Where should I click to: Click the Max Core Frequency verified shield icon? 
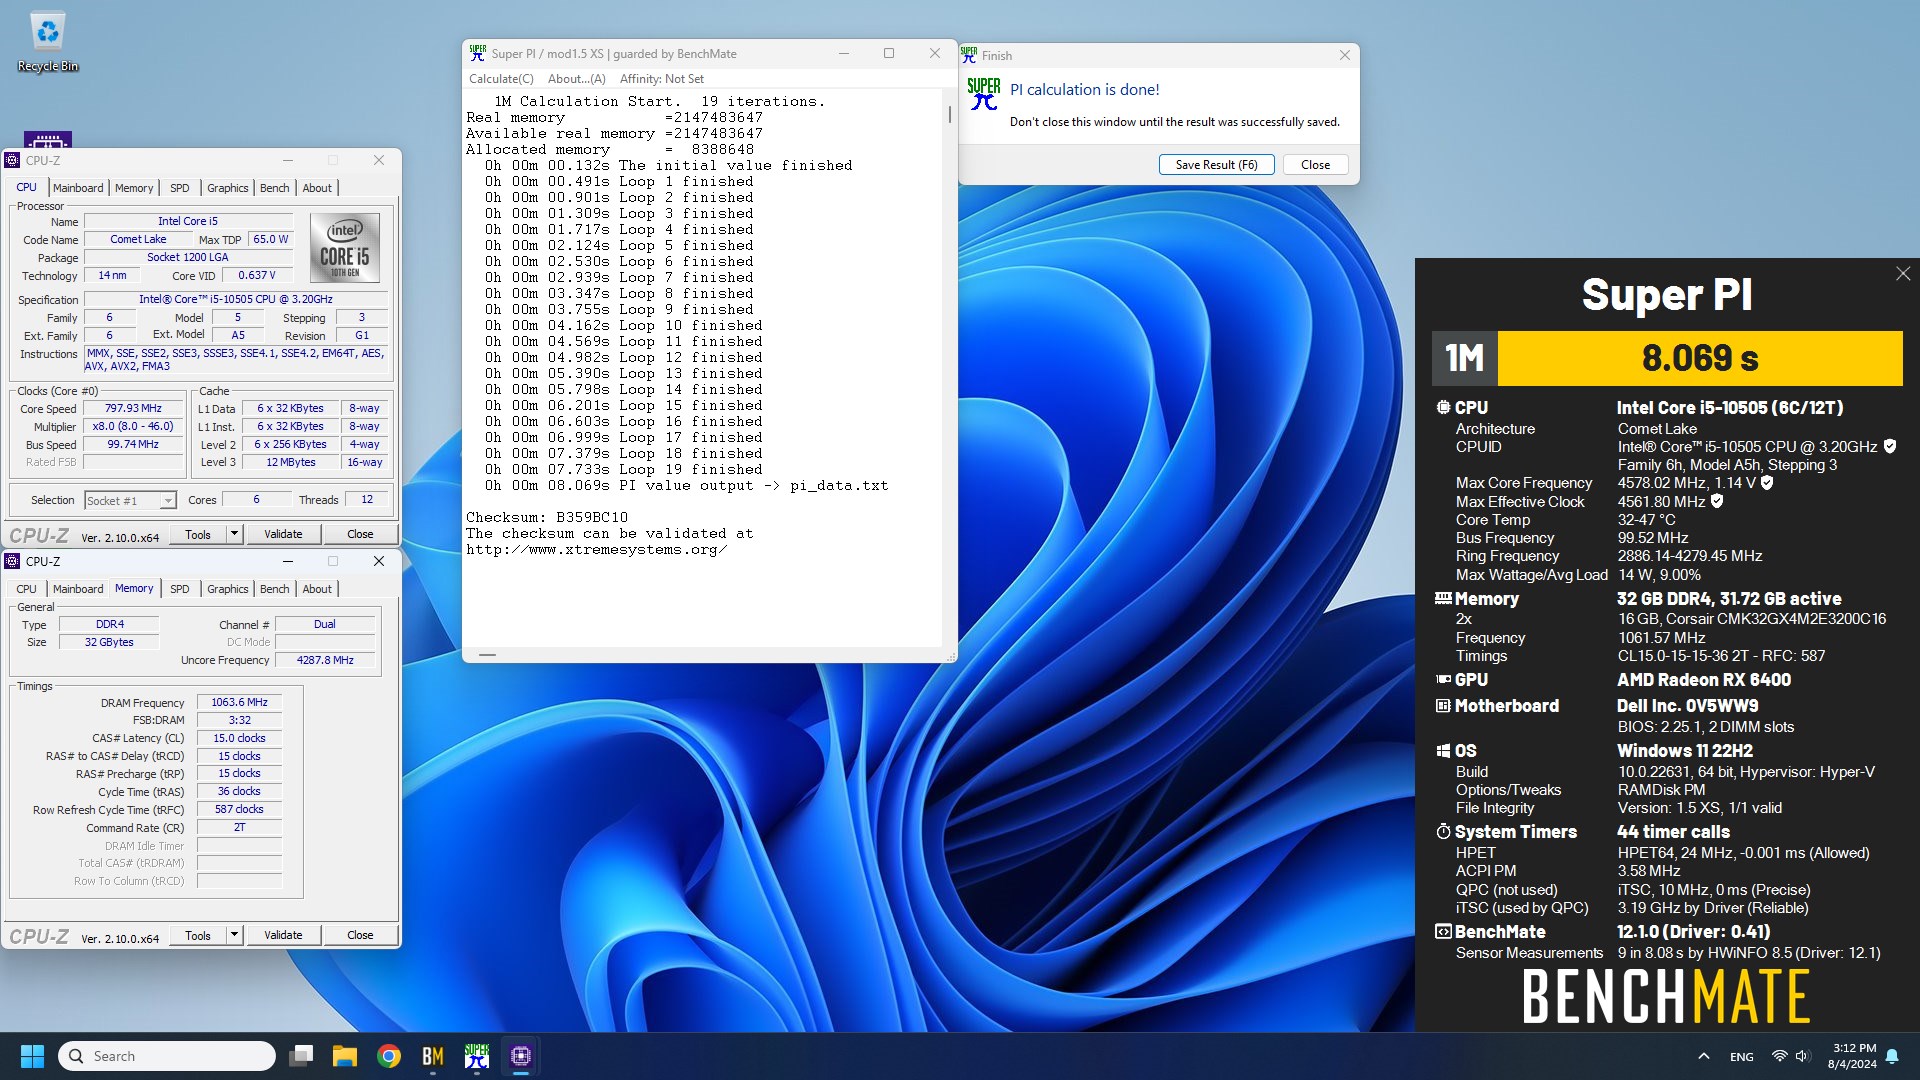click(x=1767, y=482)
